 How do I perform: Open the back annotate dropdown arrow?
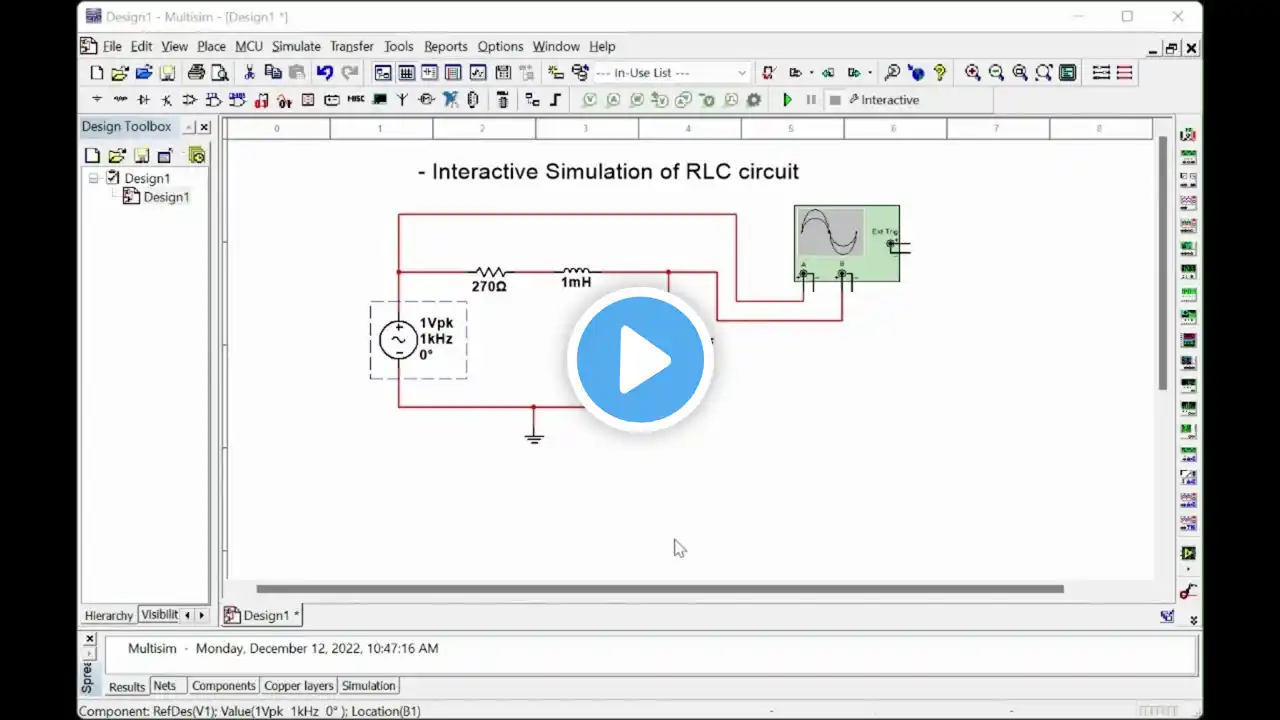click(x=811, y=73)
